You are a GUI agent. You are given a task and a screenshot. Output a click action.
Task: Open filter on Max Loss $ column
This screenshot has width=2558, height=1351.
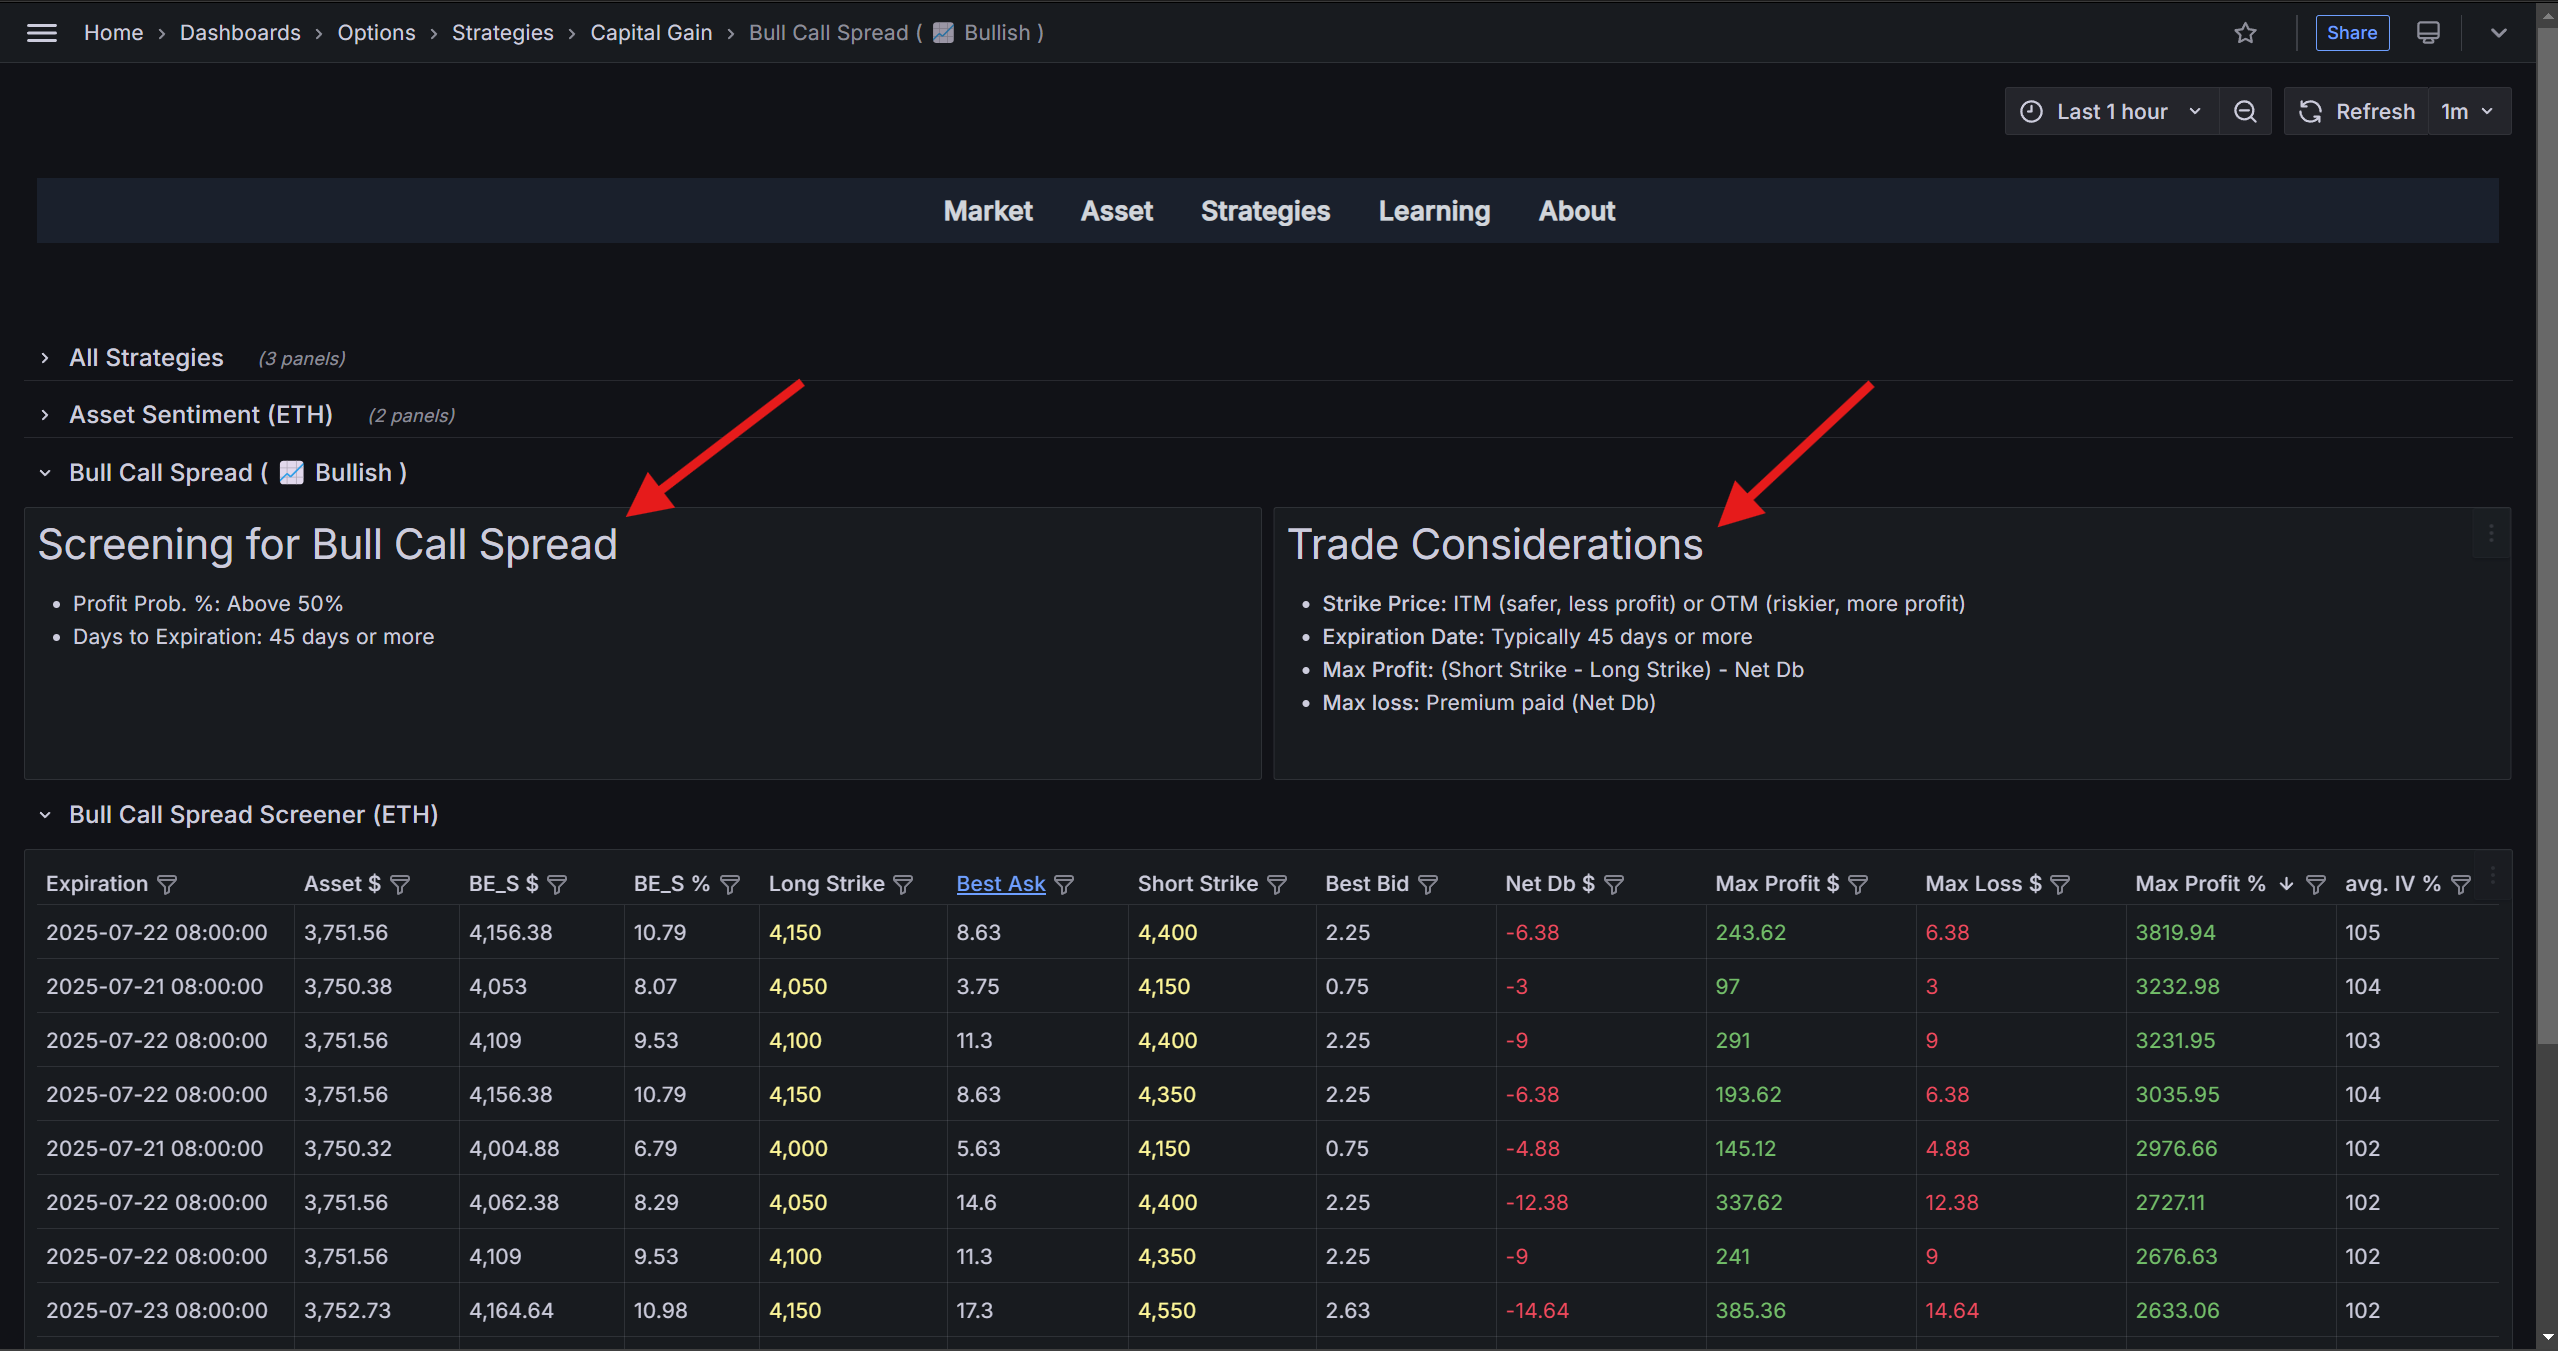click(x=2060, y=885)
